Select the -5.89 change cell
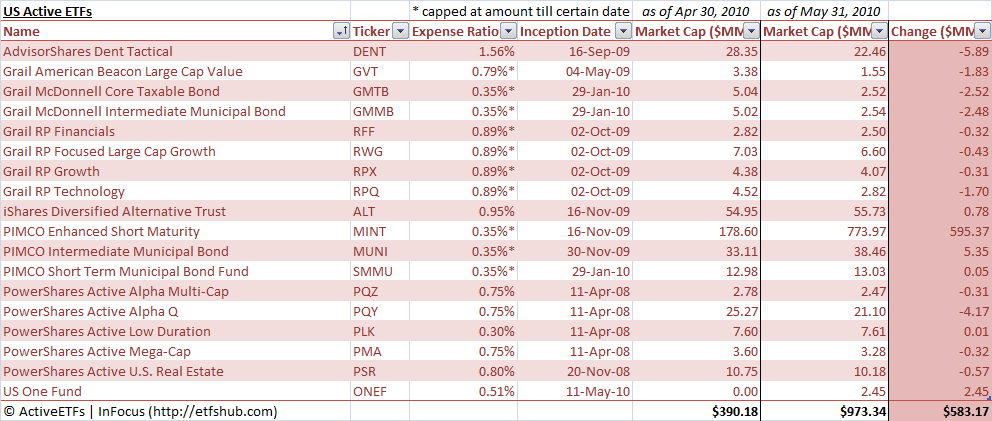The height and width of the screenshot is (421, 992). (x=941, y=51)
